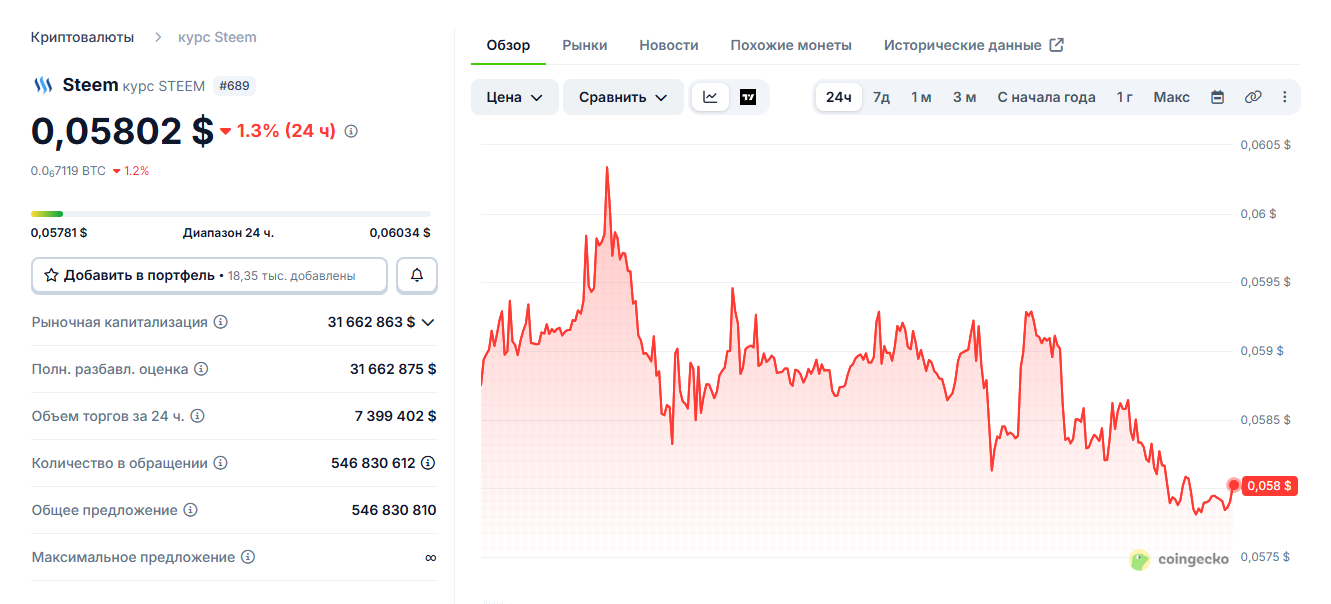The image size is (1331, 604).
Task: Expand the market cap chevron by 31 662 863 $
Action: click(428, 322)
